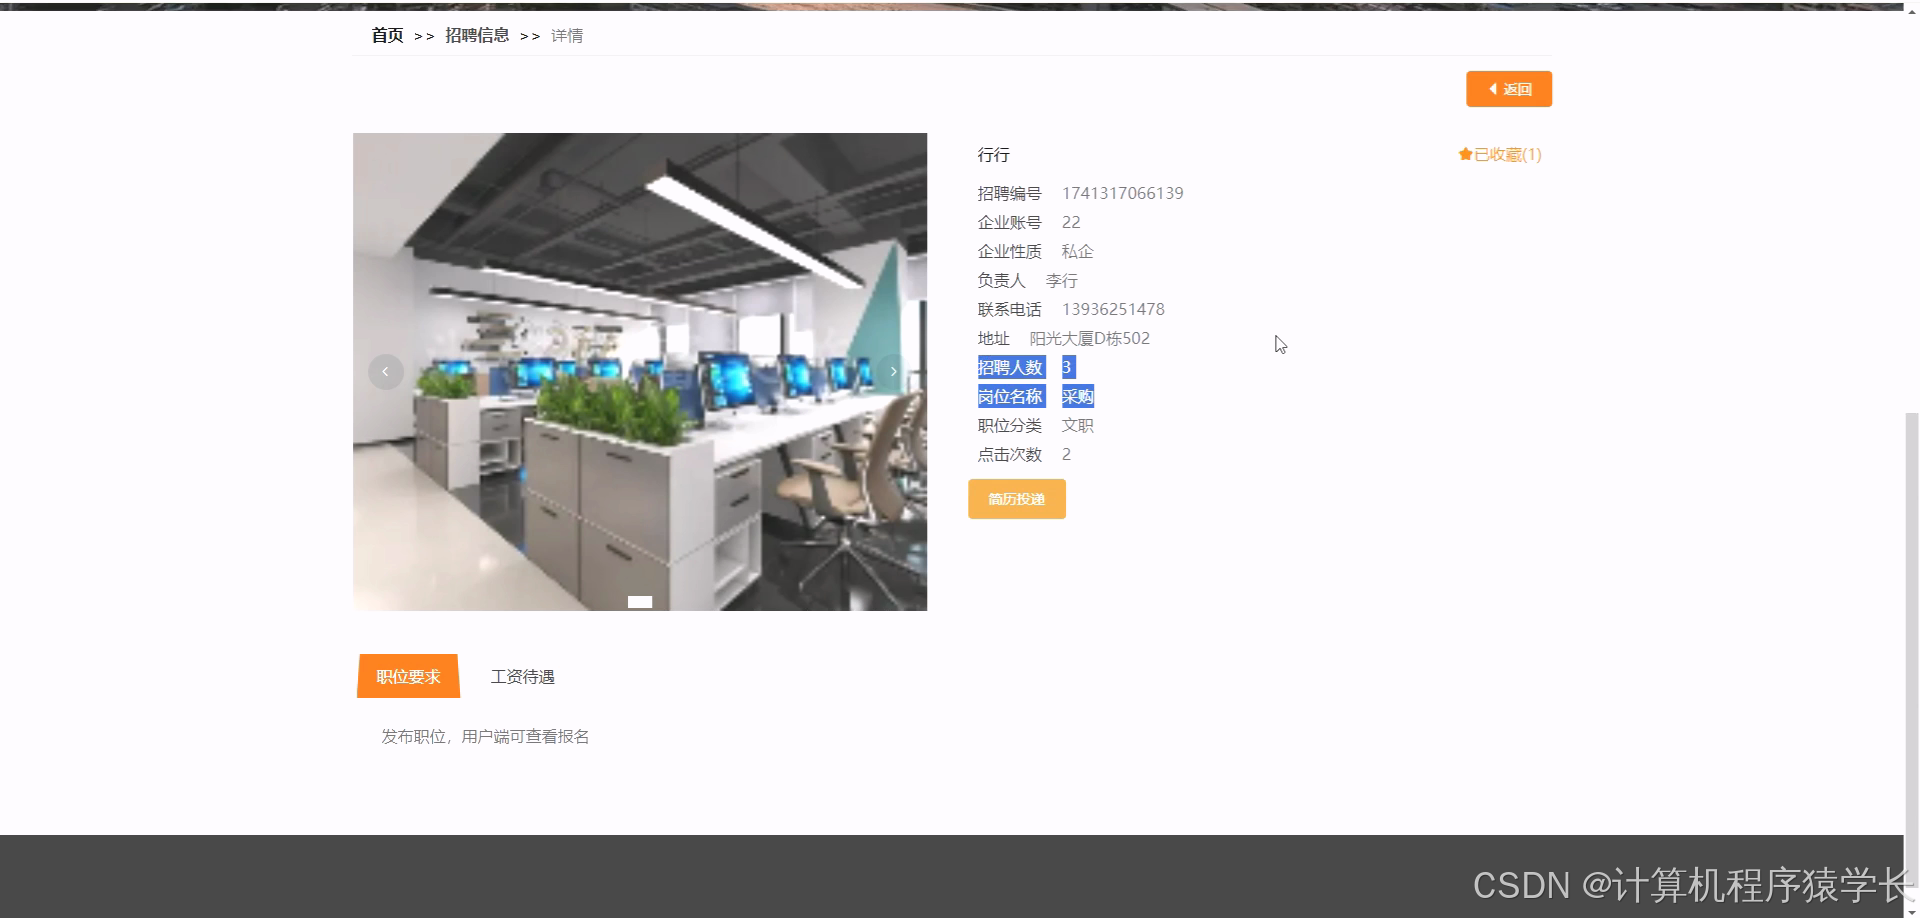The image size is (1920, 918).
Task: Open the 招聘信息 breadcrumb link
Action: tap(478, 35)
